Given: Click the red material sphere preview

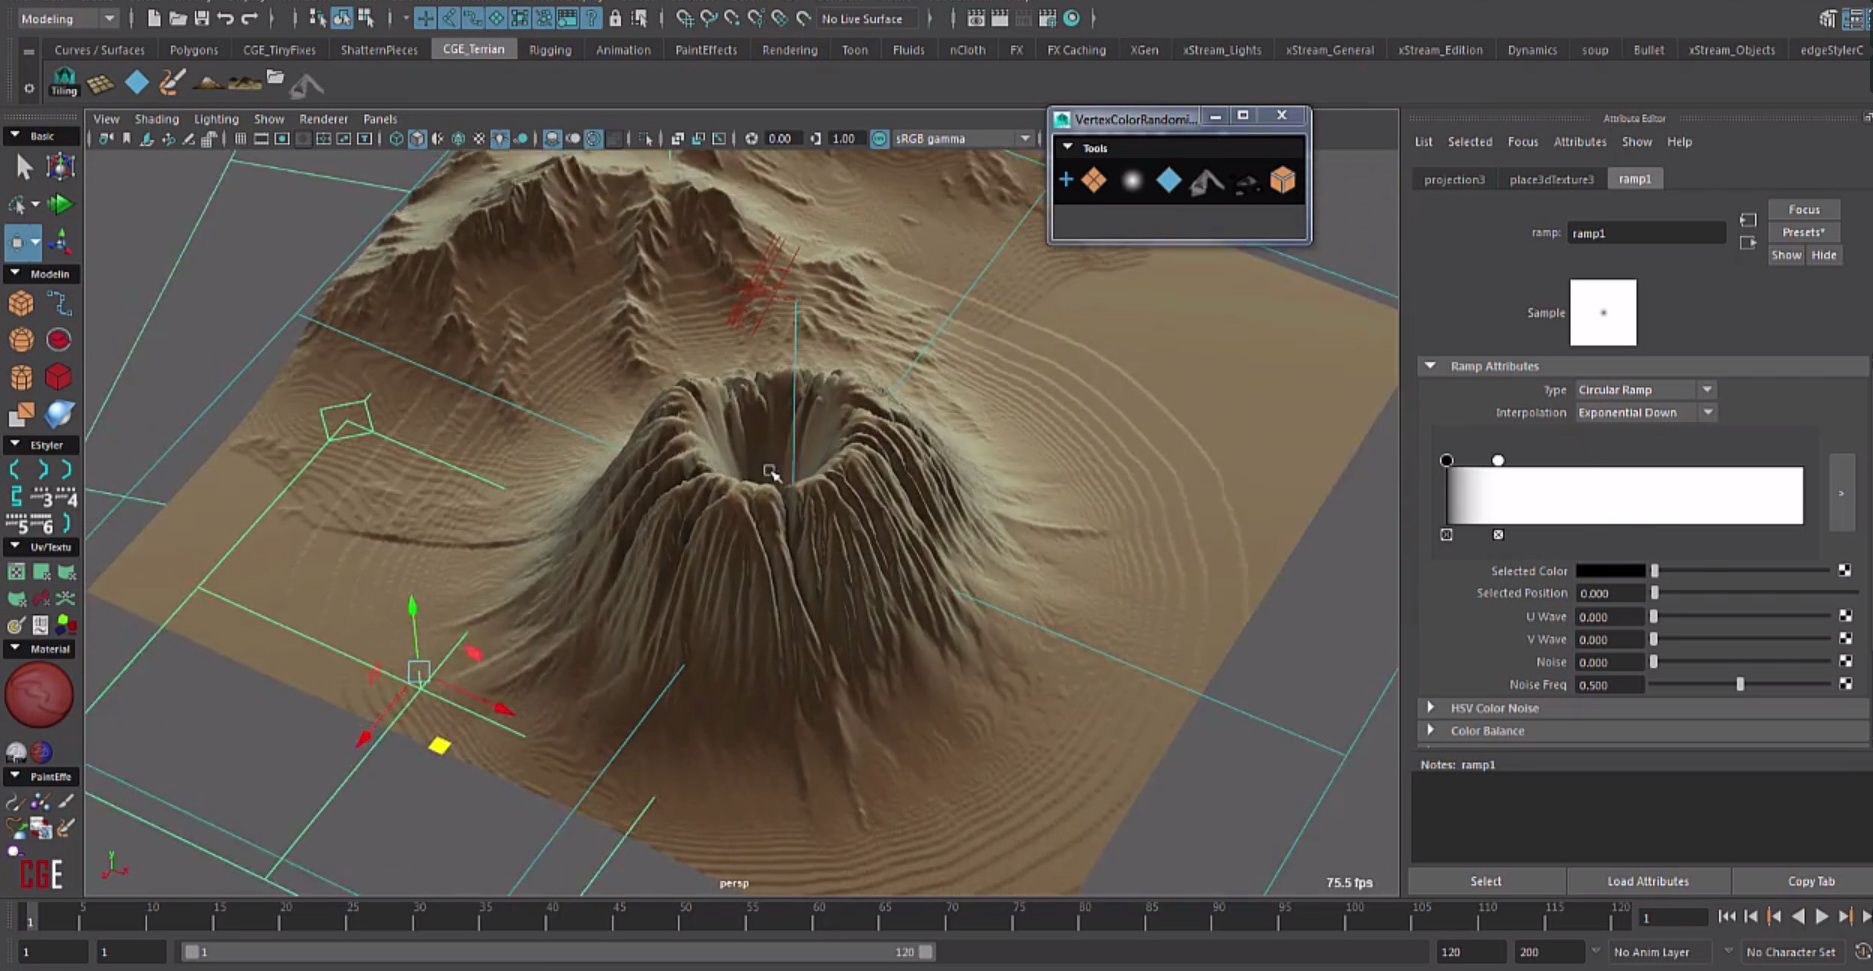Looking at the screenshot, I should 39,695.
